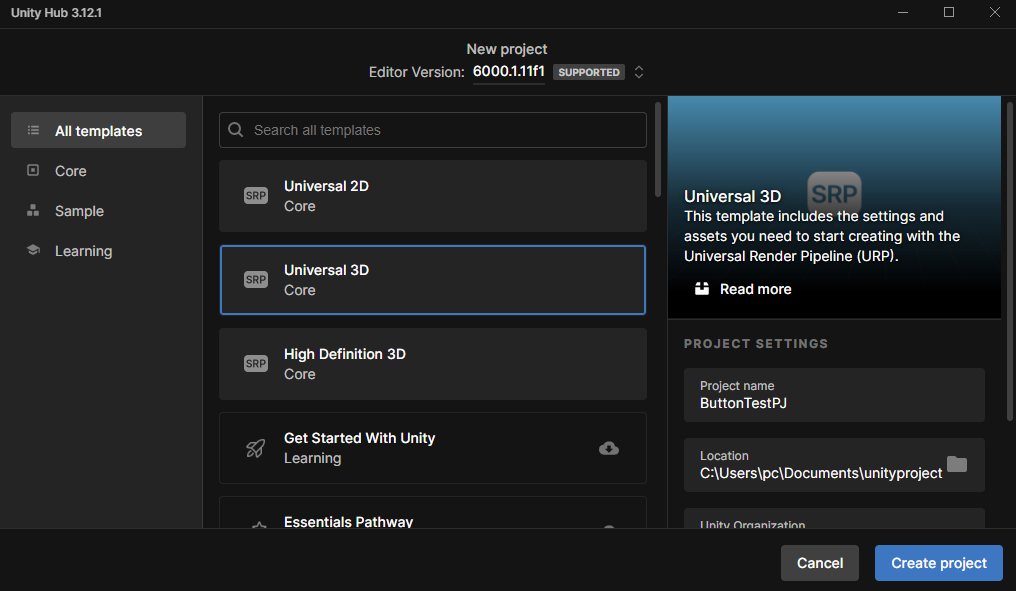Click the All templates list icon
Image resolution: width=1016 pixels, height=591 pixels.
[33, 130]
